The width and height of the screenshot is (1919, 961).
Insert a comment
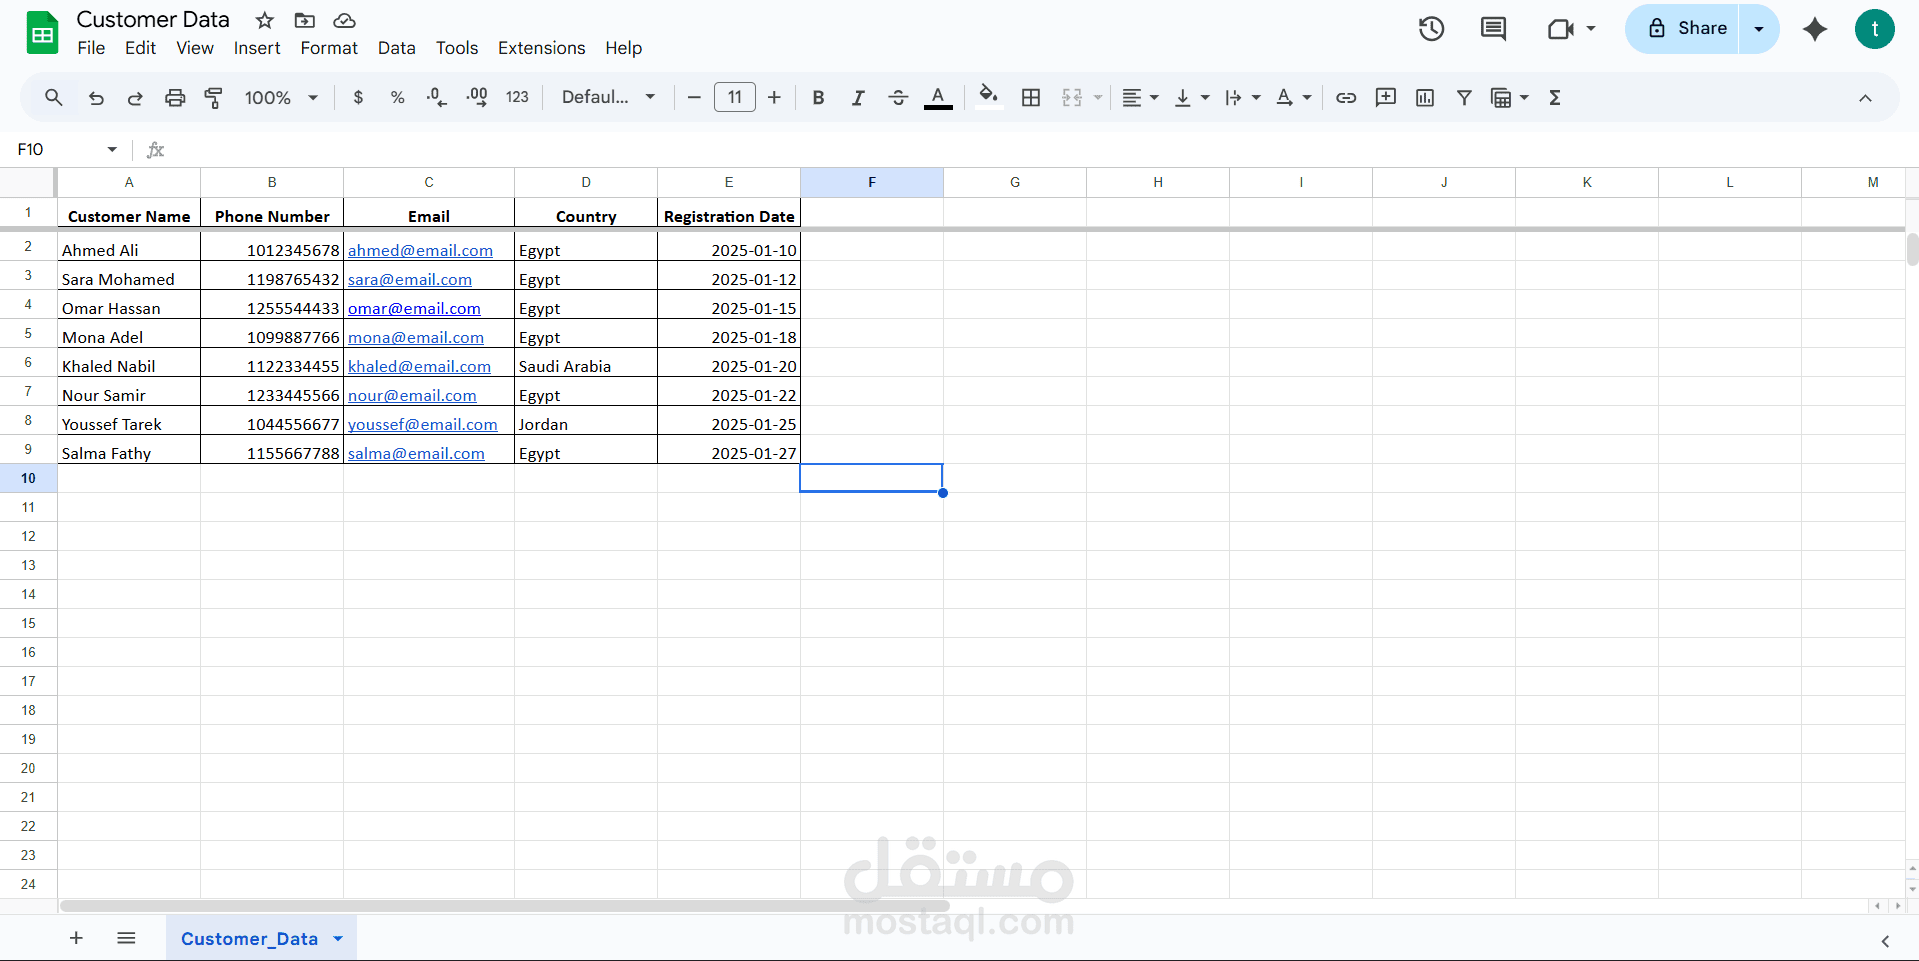point(1385,97)
